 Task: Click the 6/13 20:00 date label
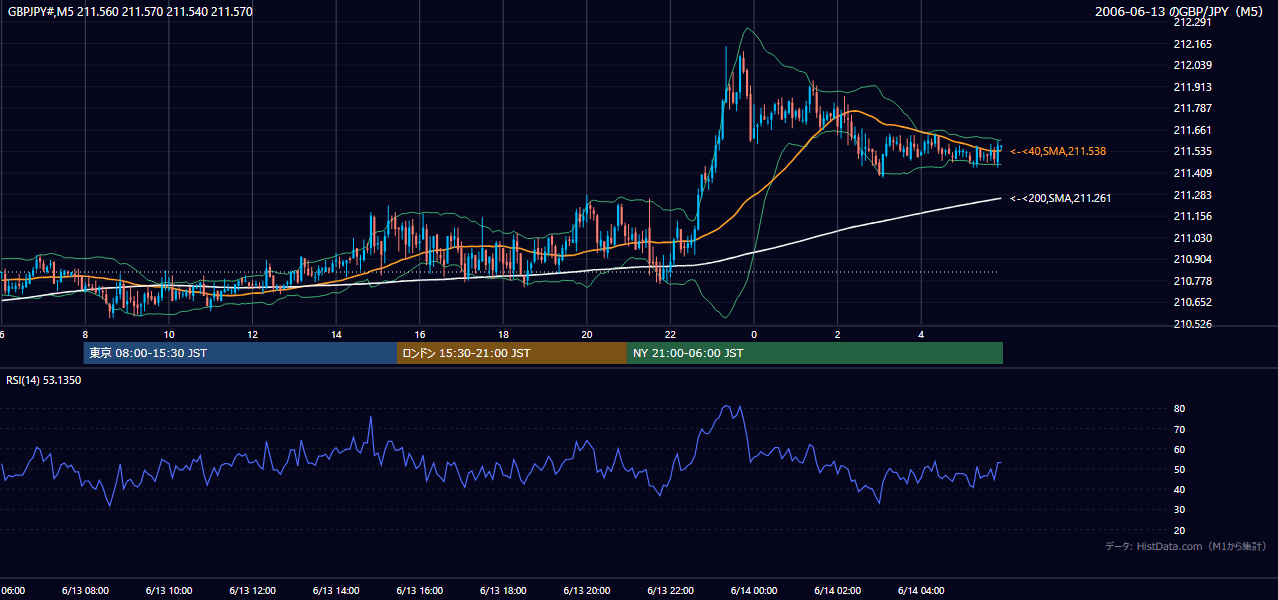587,590
